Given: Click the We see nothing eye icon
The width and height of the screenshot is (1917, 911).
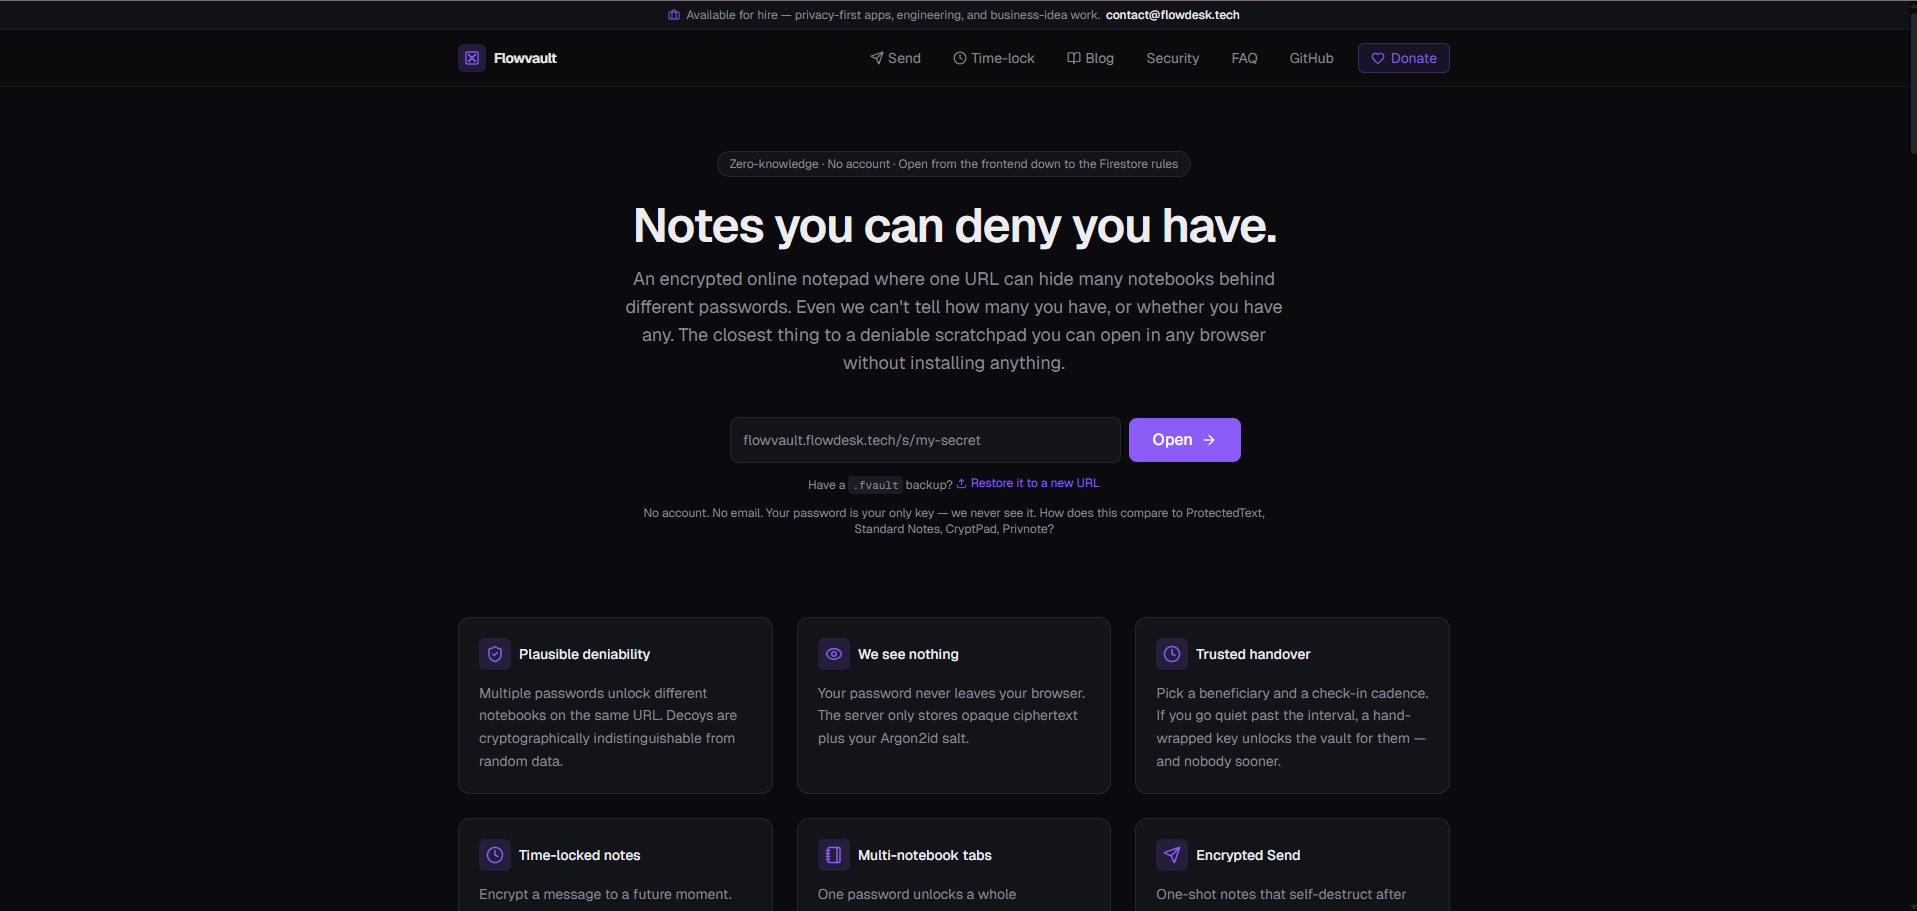Looking at the screenshot, I should [x=834, y=654].
